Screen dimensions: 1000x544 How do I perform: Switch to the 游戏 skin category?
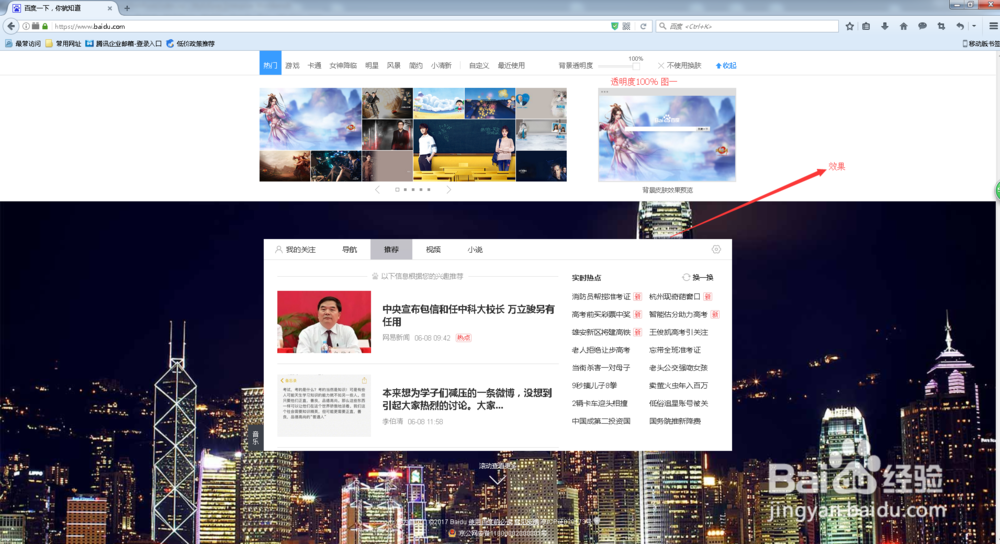(x=292, y=66)
